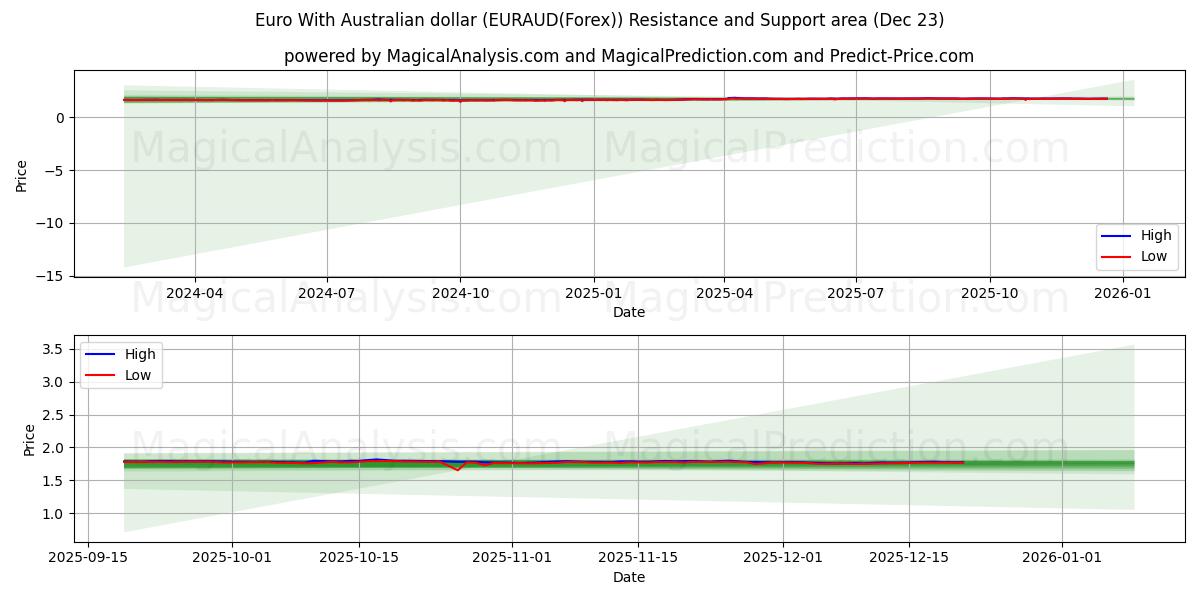This screenshot has height=600, width=1200.
Task: Click the Date axis label on bottom chart
Action: [x=628, y=577]
